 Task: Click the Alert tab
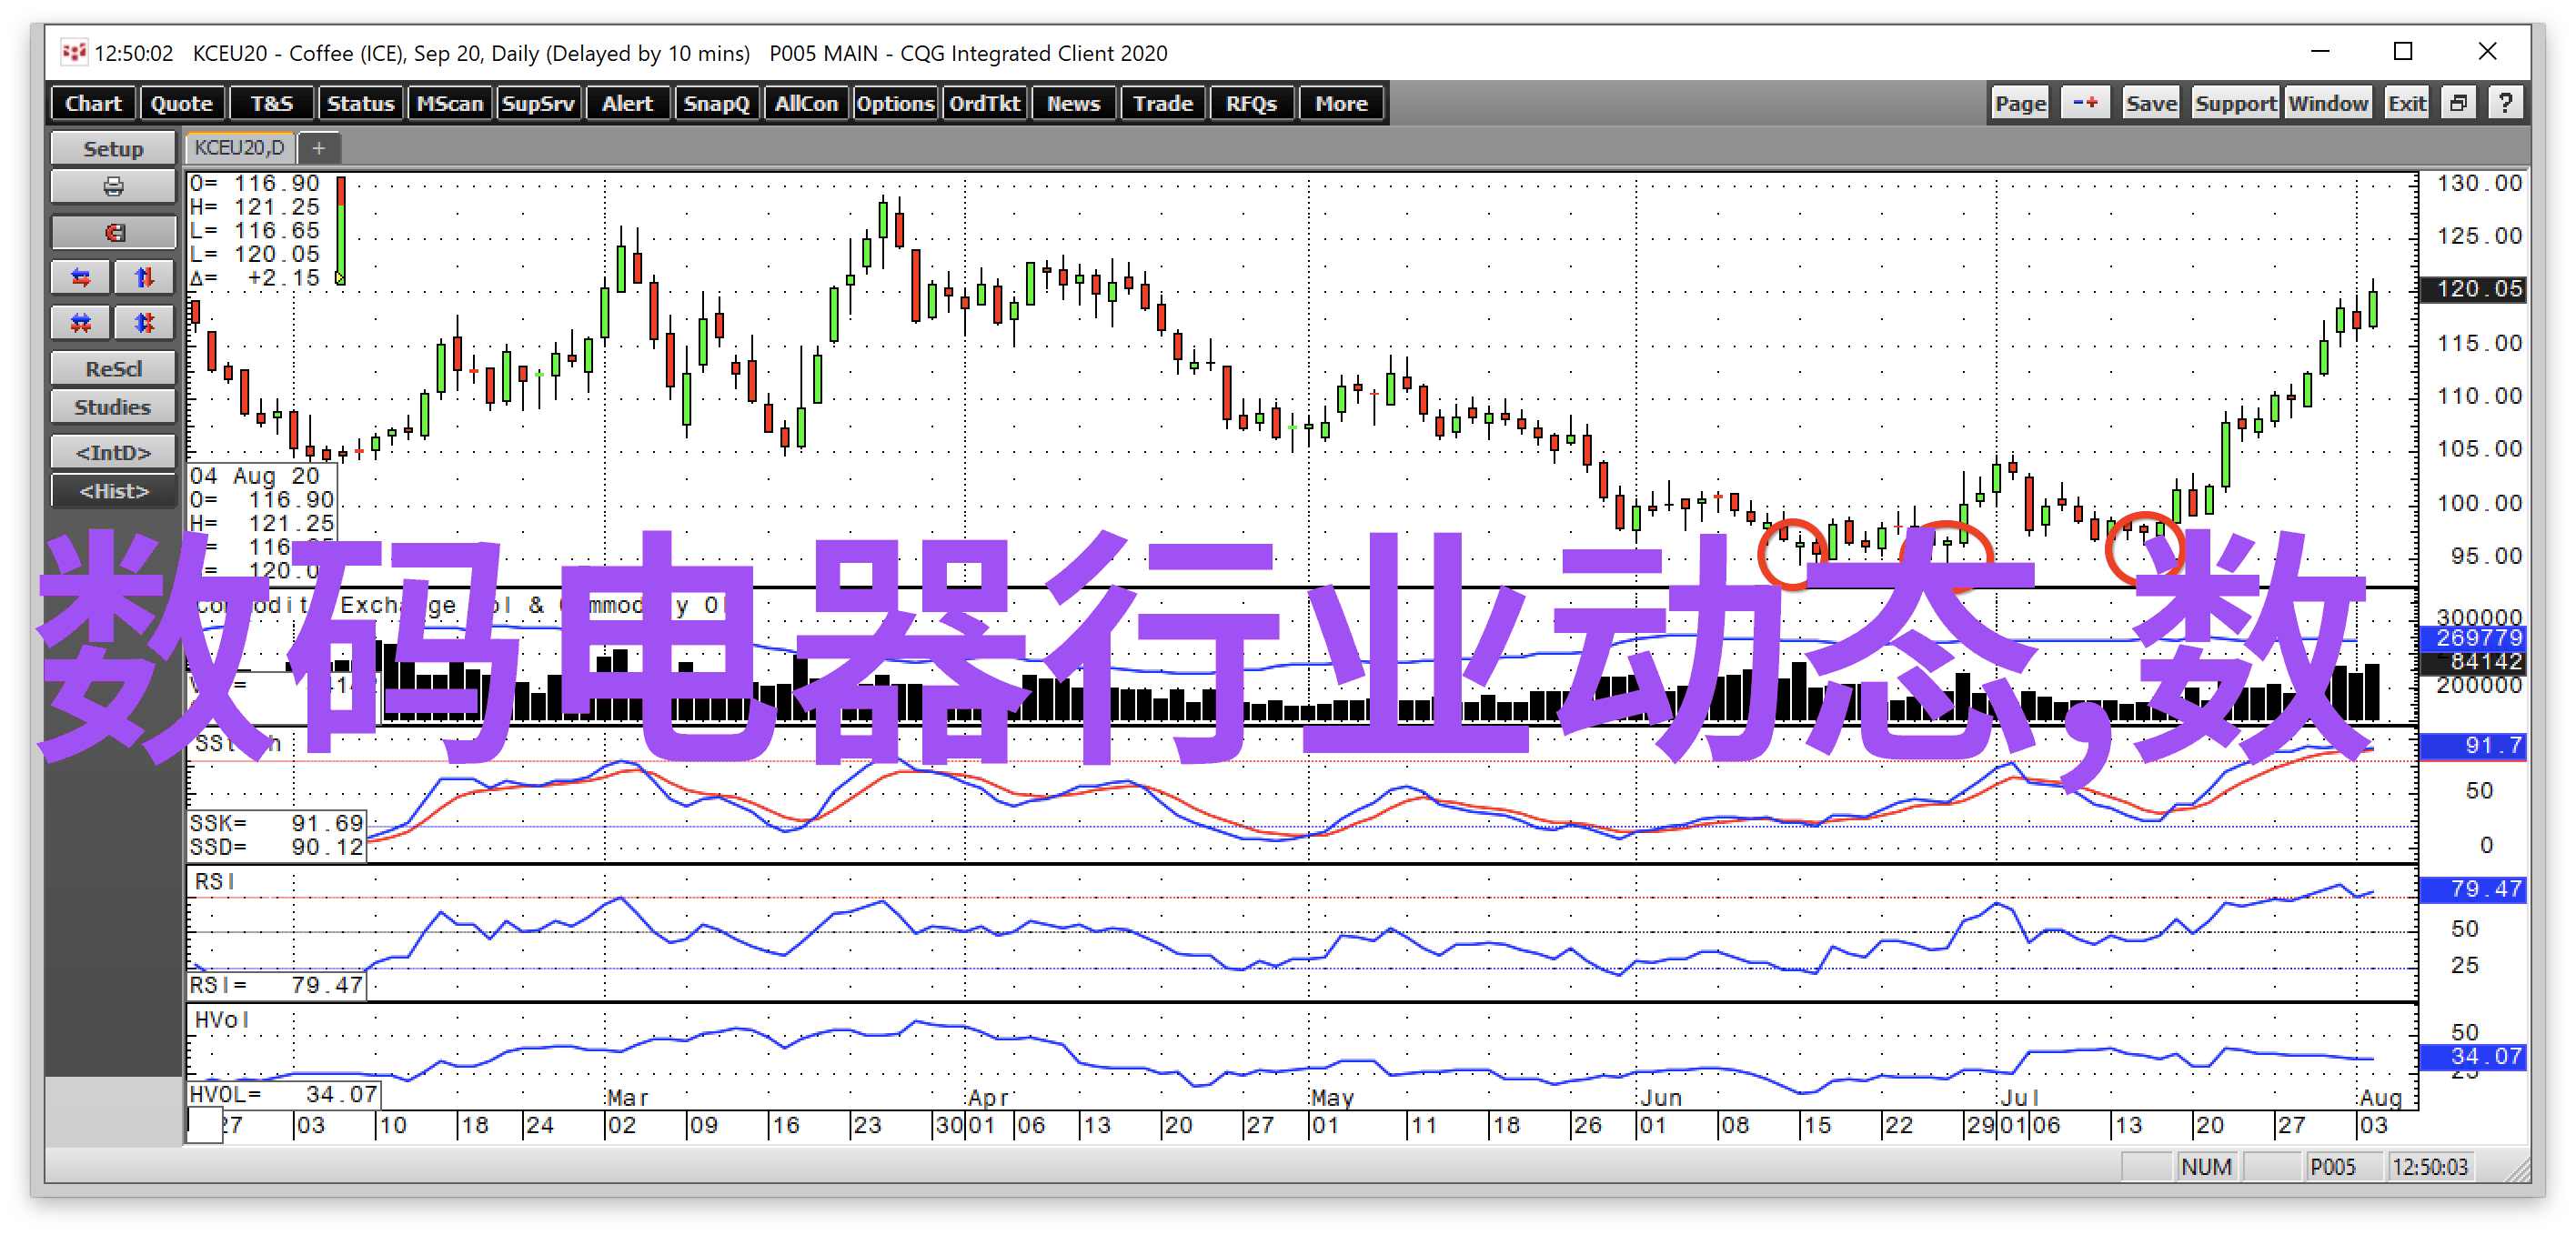[628, 105]
